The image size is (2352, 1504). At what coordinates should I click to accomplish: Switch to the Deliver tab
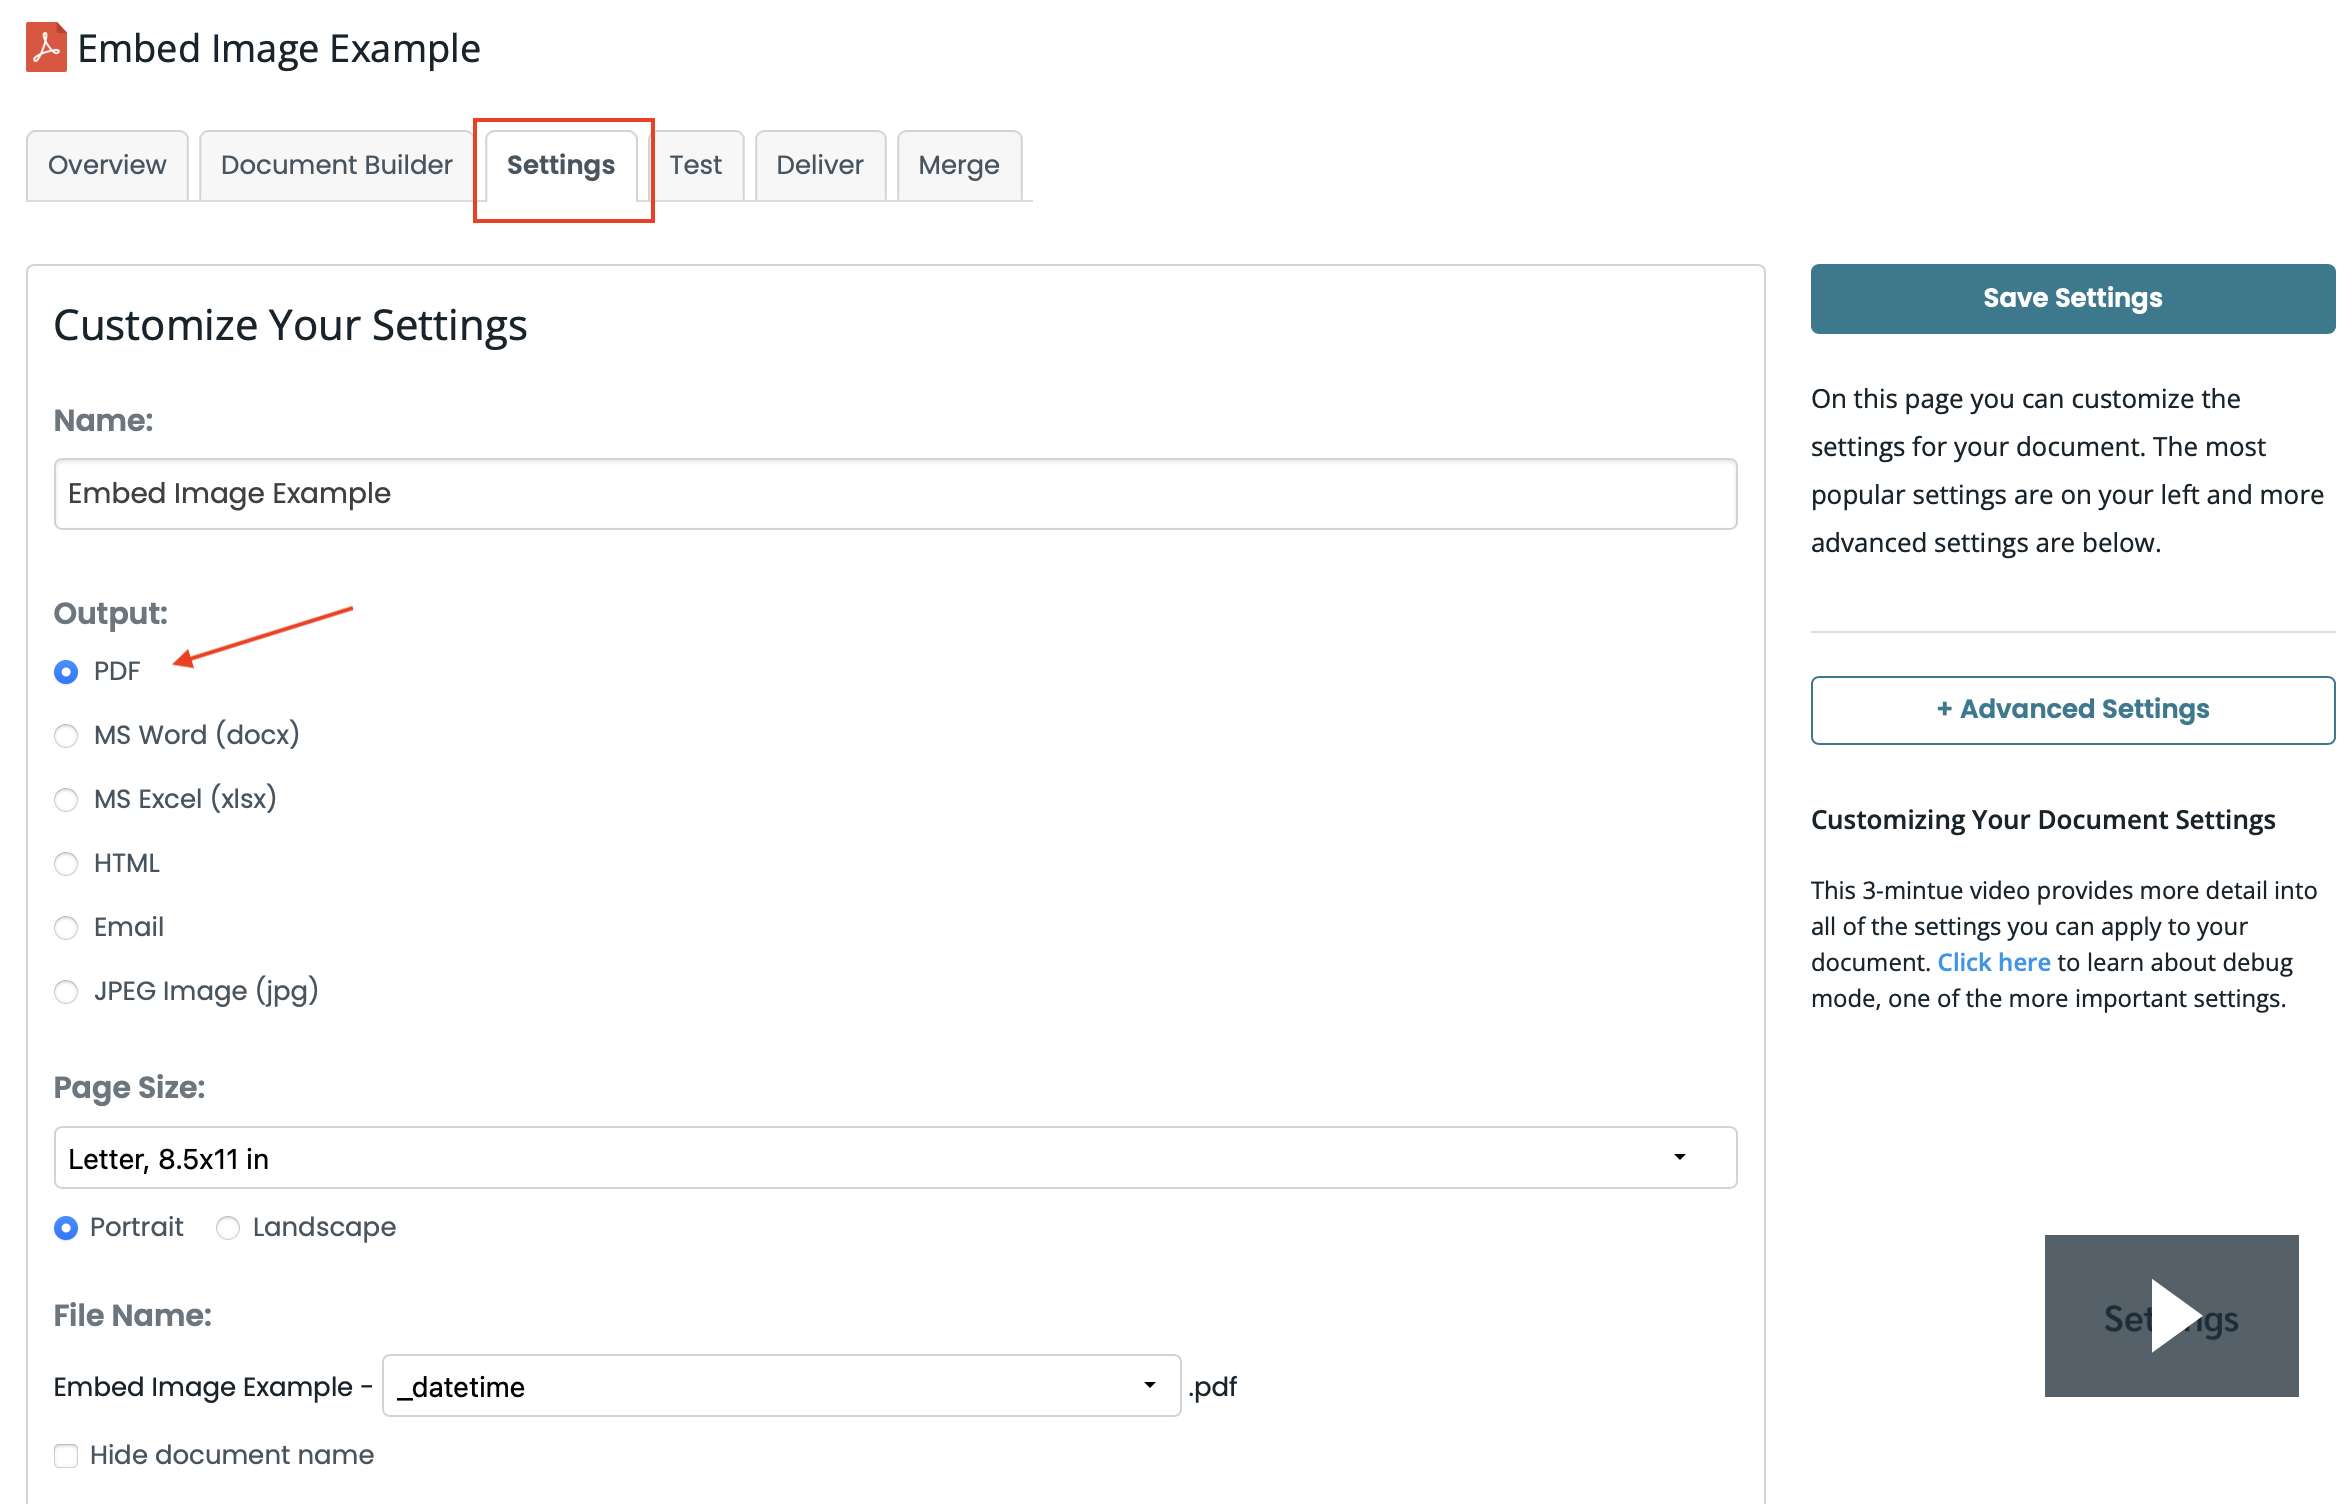(x=819, y=166)
